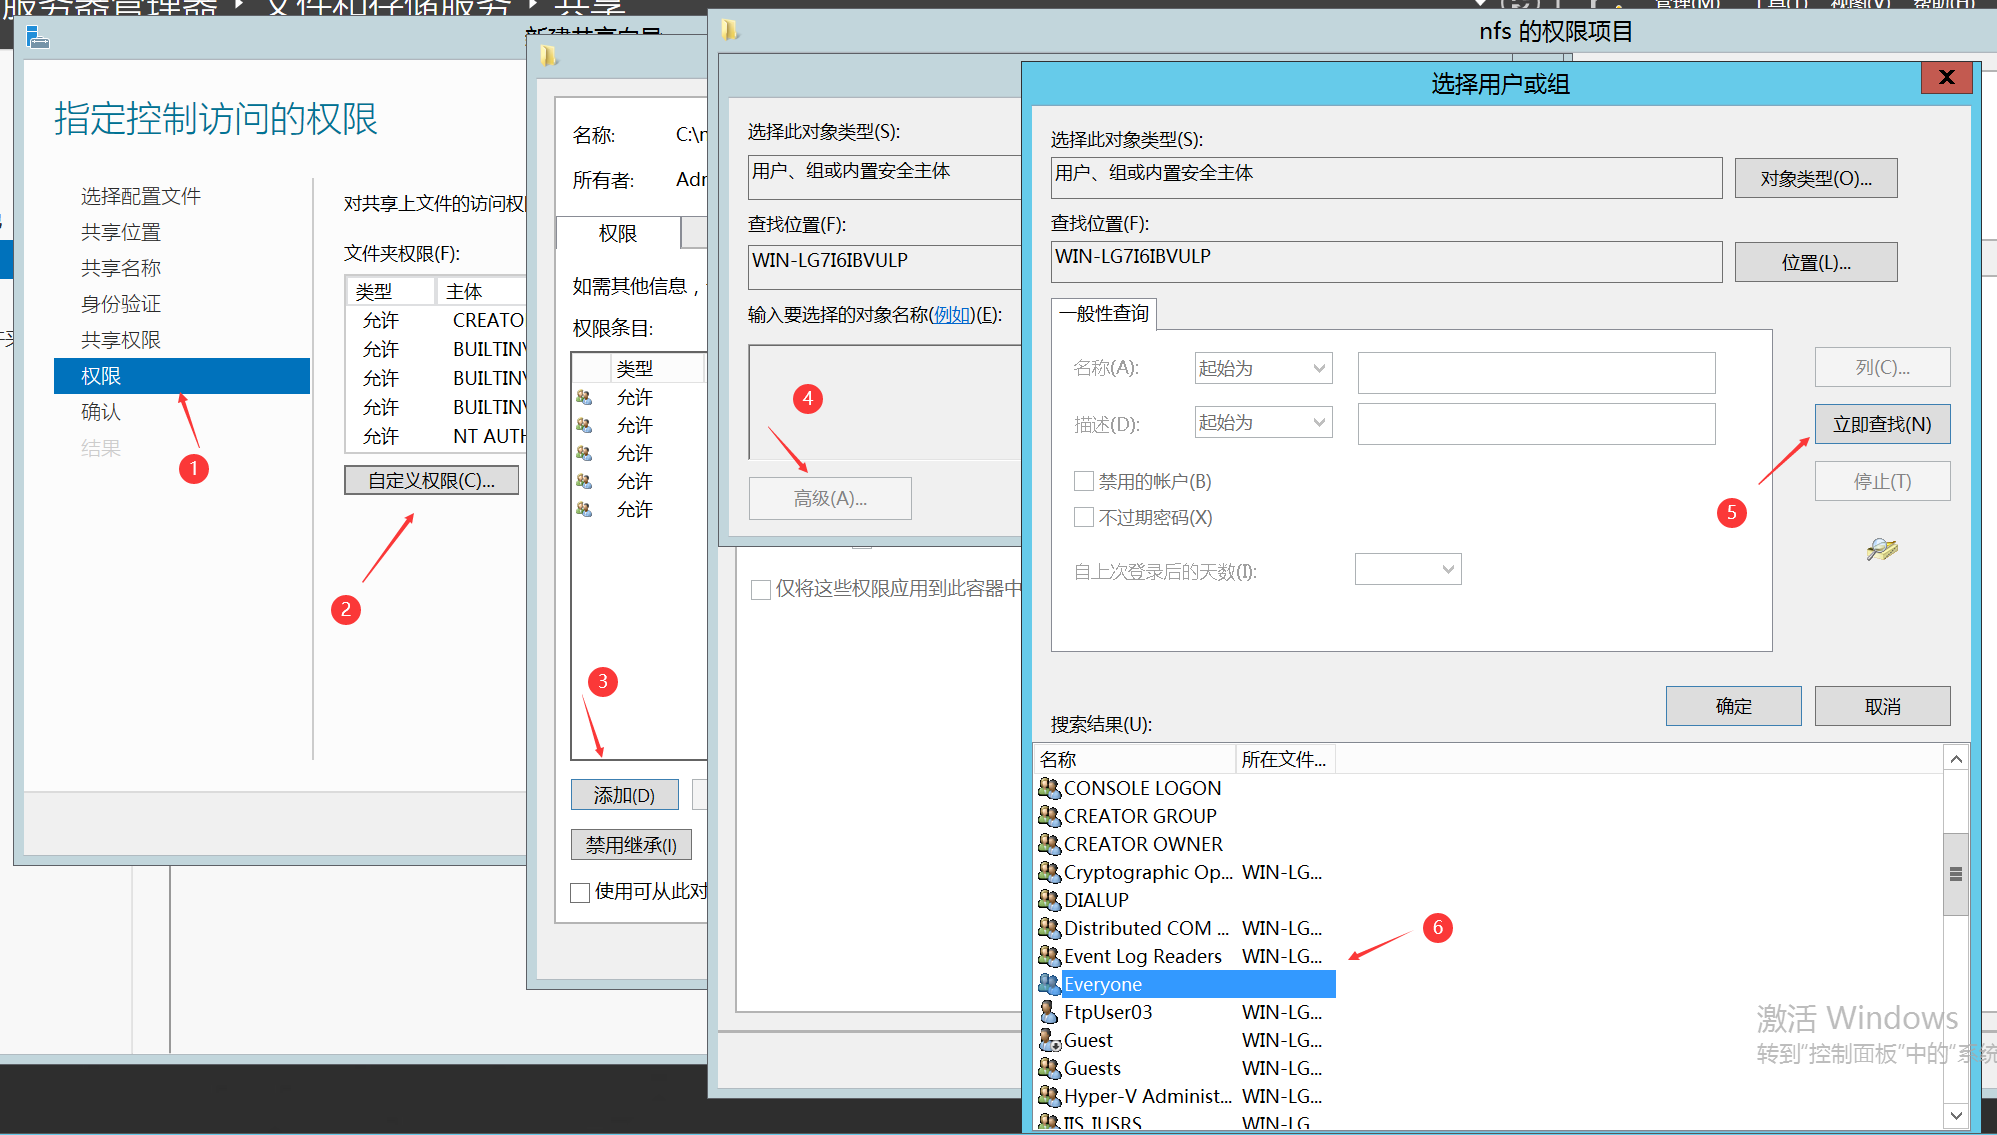The height and width of the screenshot is (1135, 1997).
Task: Tick the disabled accounts checkbox (禁用的帐户)
Action: pos(1083,482)
